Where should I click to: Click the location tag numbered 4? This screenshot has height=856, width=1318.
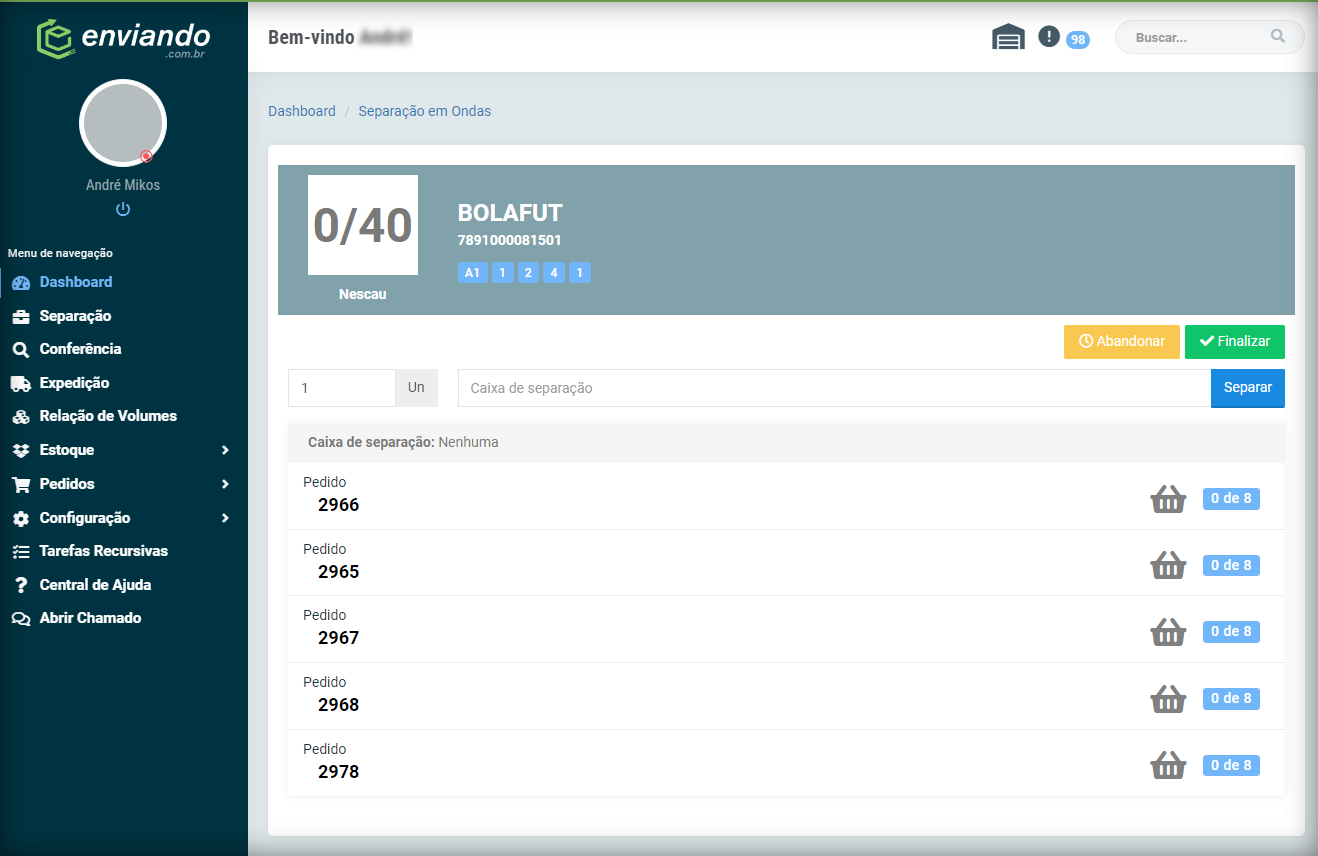(x=554, y=273)
